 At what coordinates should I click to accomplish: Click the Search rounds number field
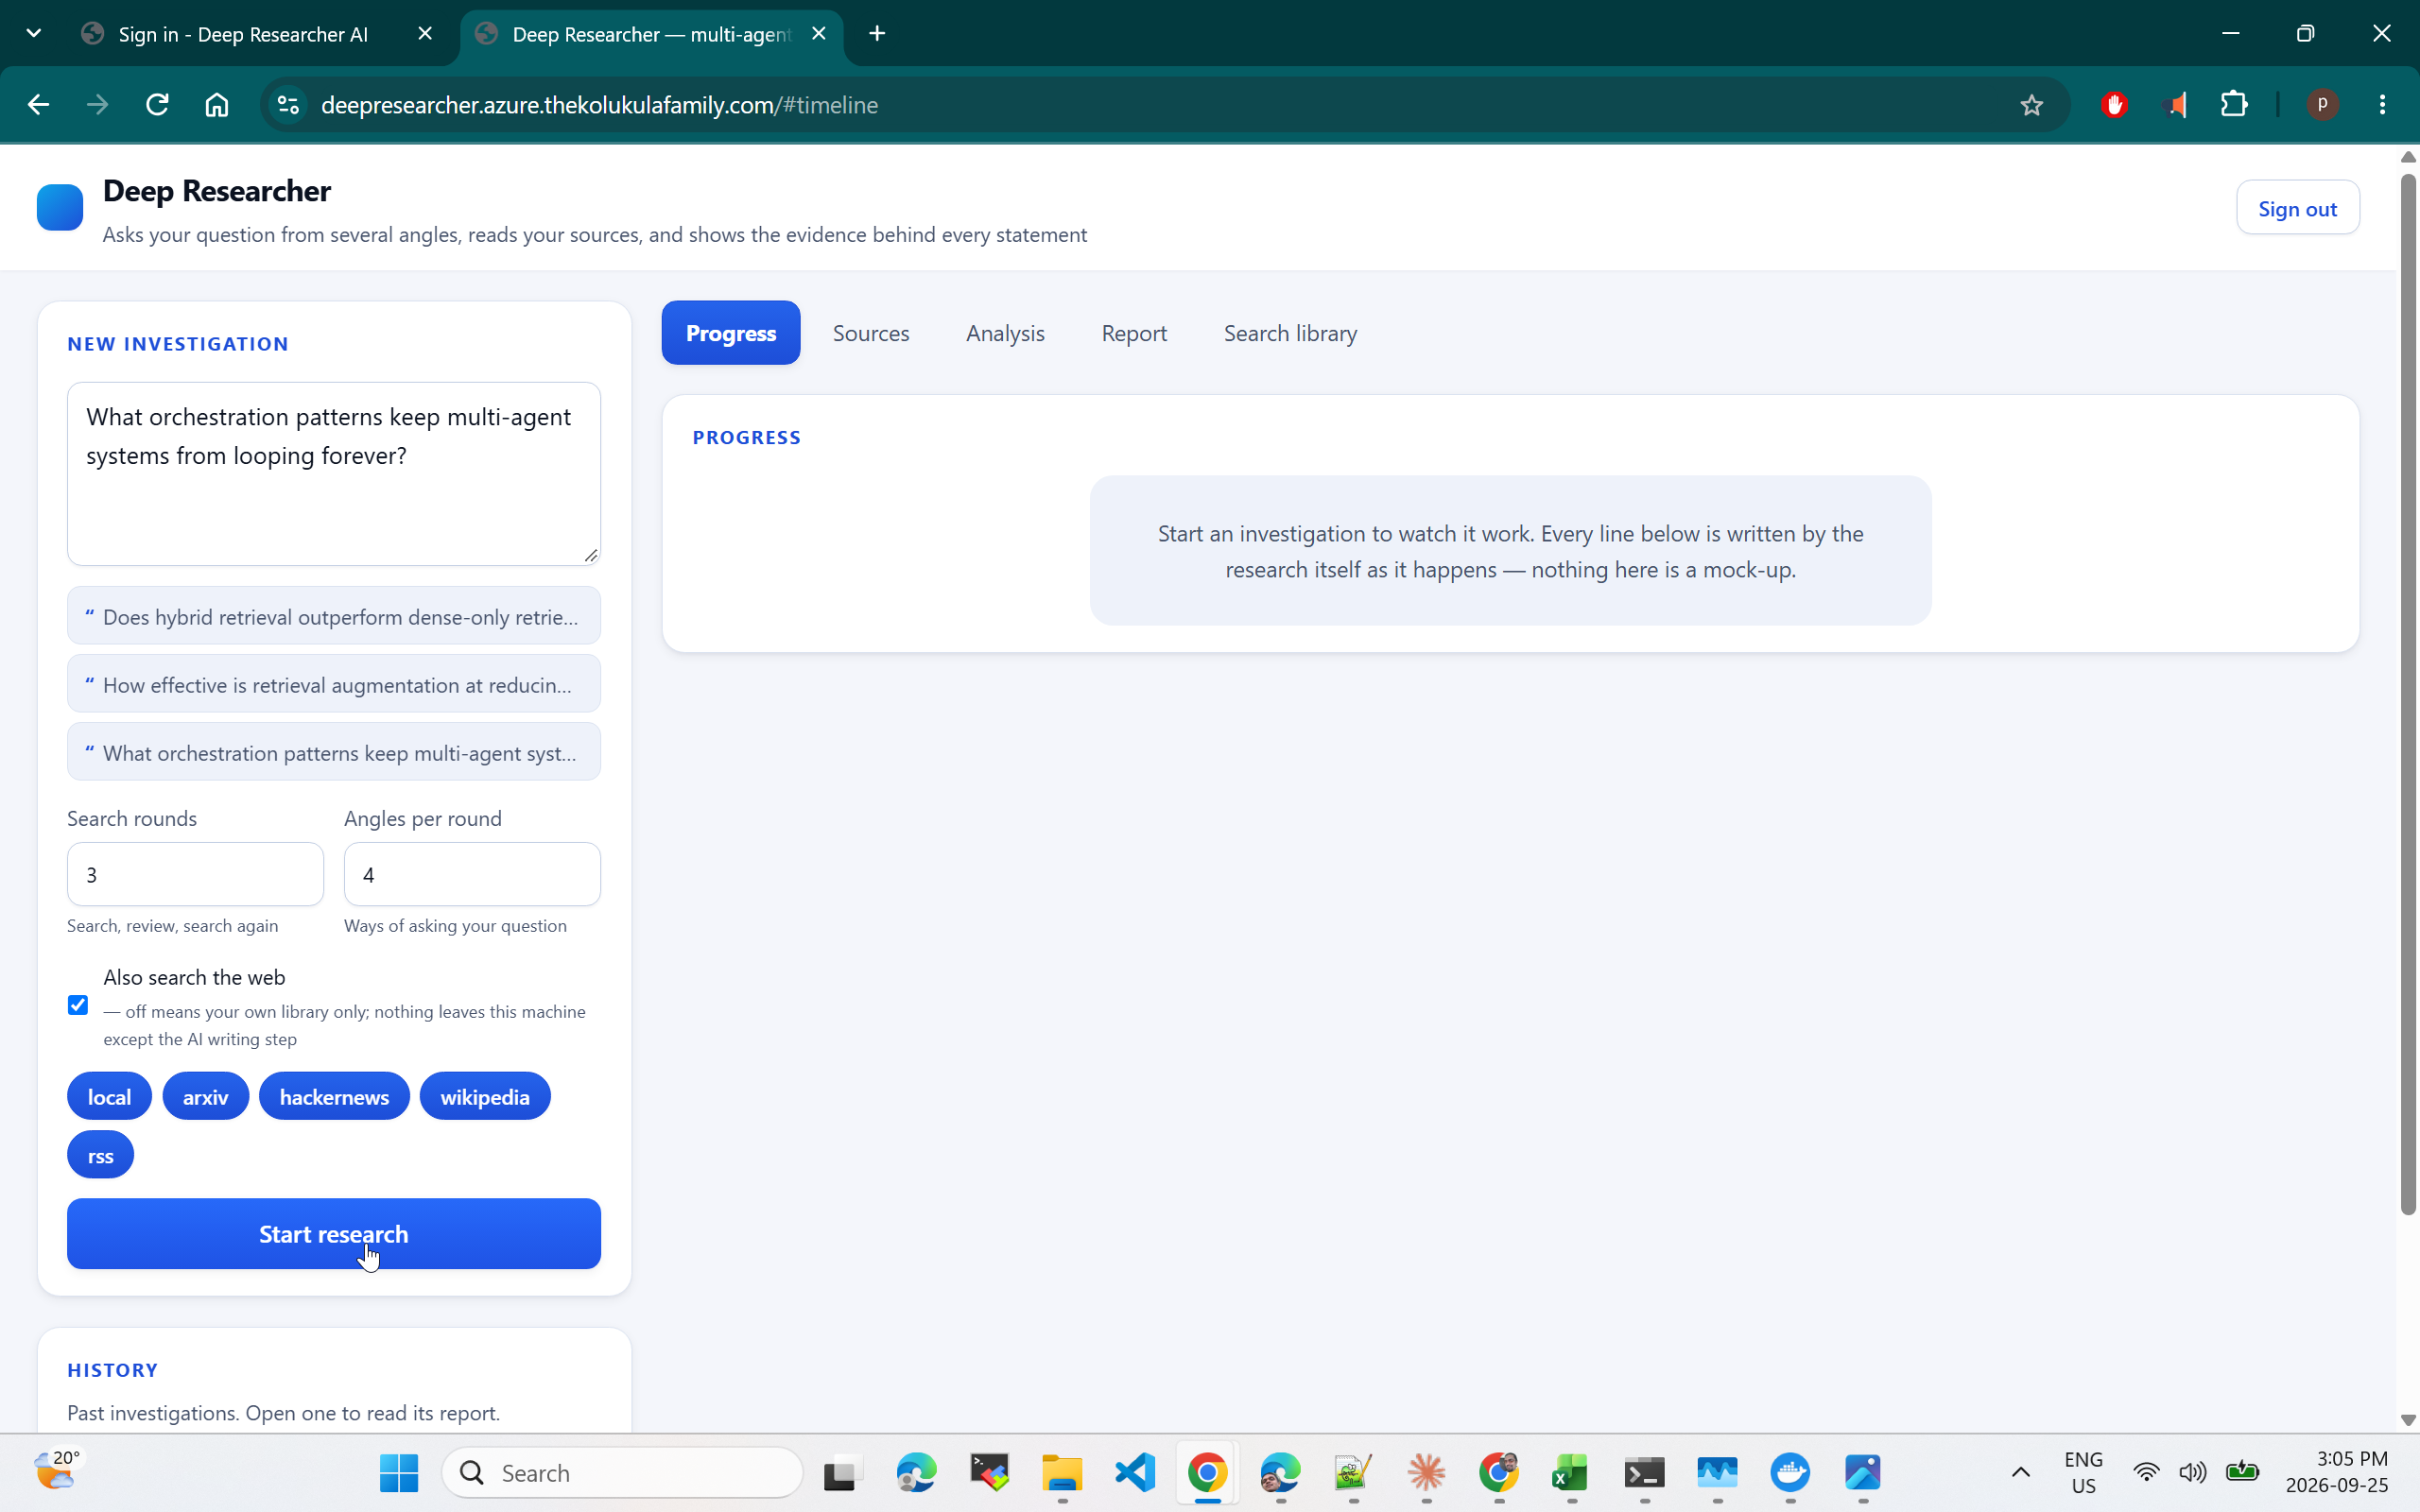click(x=195, y=874)
